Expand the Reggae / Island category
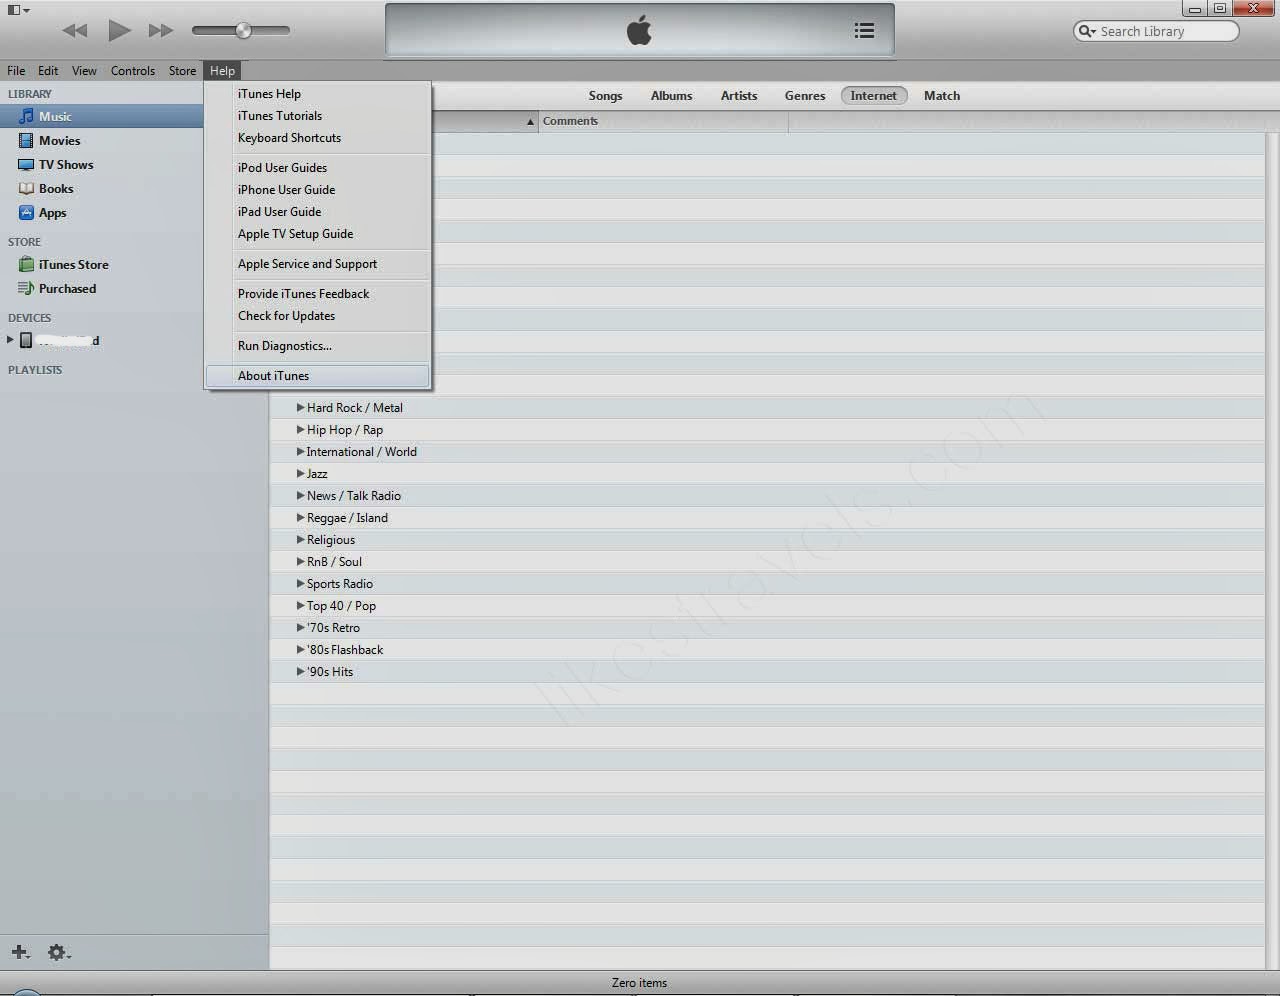1280x996 pixels. point(300,517)
